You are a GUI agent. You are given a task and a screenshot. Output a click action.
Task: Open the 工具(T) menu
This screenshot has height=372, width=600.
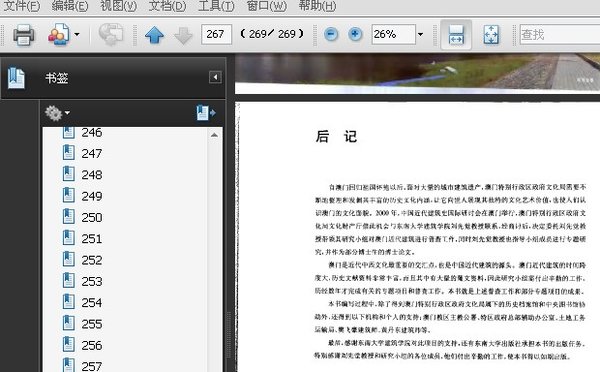point(216,6)
